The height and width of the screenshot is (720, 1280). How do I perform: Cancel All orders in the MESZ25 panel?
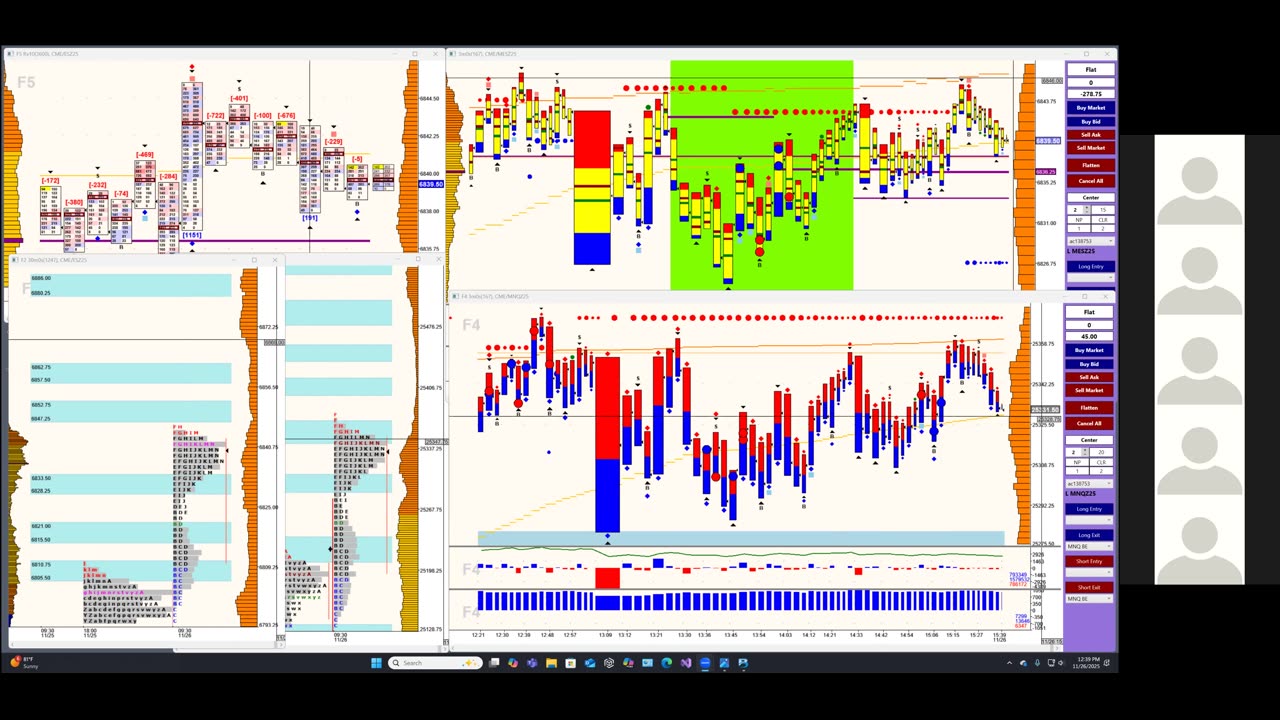pos(1091,181)
